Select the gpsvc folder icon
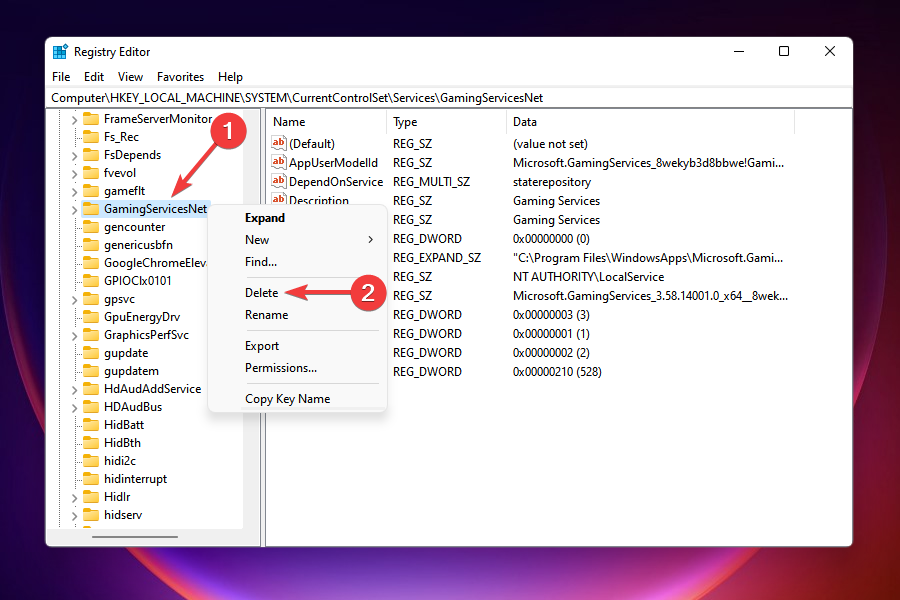 [91, 299]
